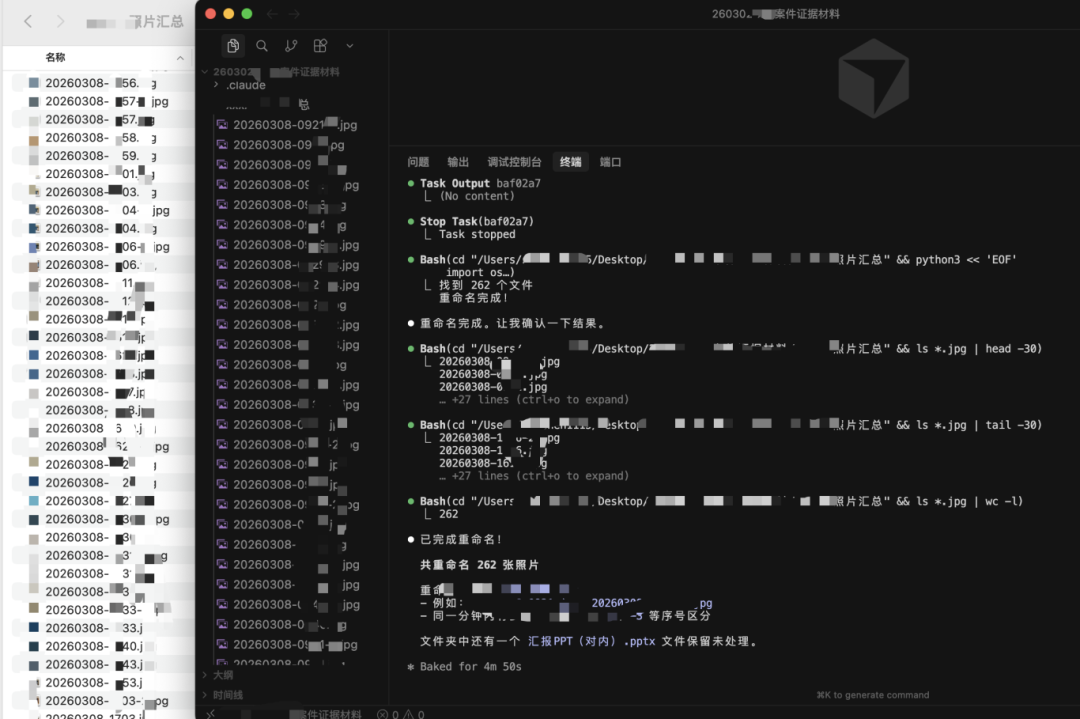Screen dimensions: 1080x719
Task: Open the Search view icon
Action: click(262, 45)
